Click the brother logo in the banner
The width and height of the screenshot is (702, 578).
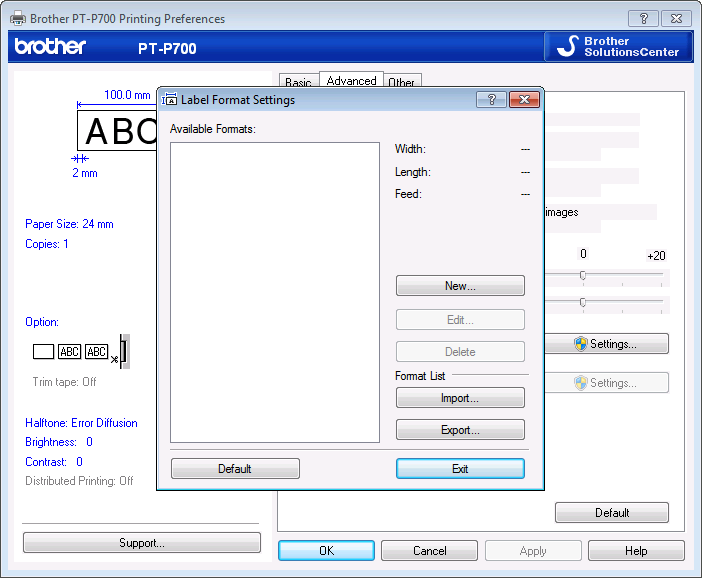pos(50,46)
